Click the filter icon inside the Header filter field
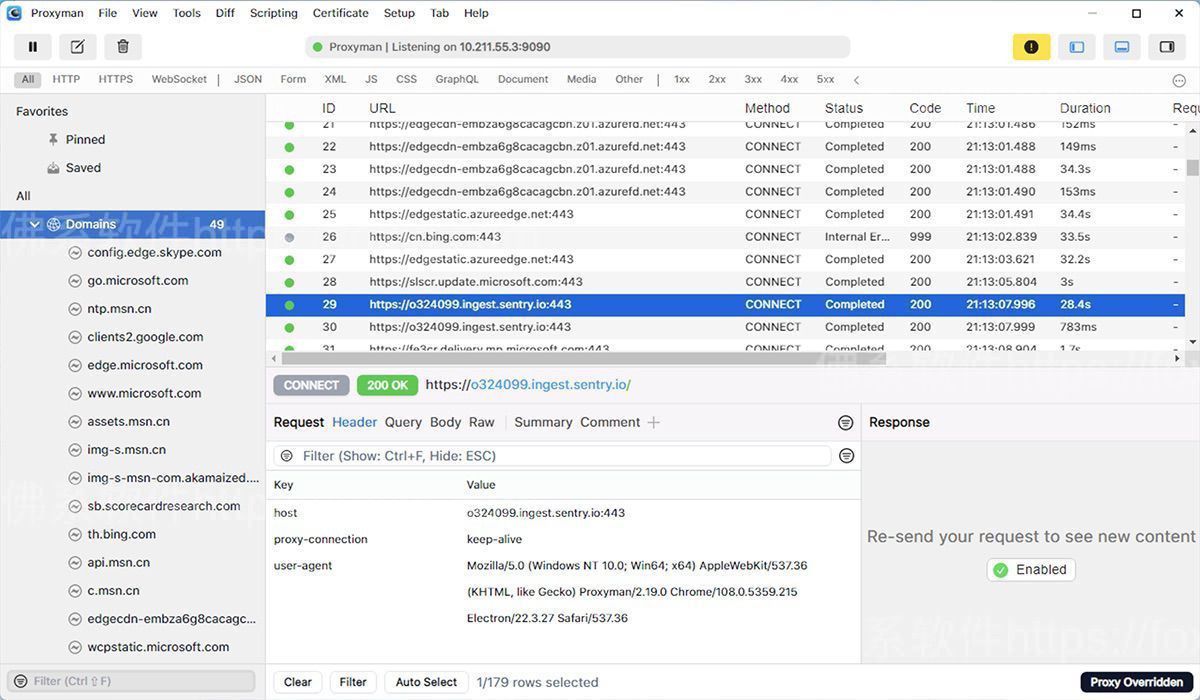The width and height of the screenshot is (1200, 700). (x=288, y=455)
